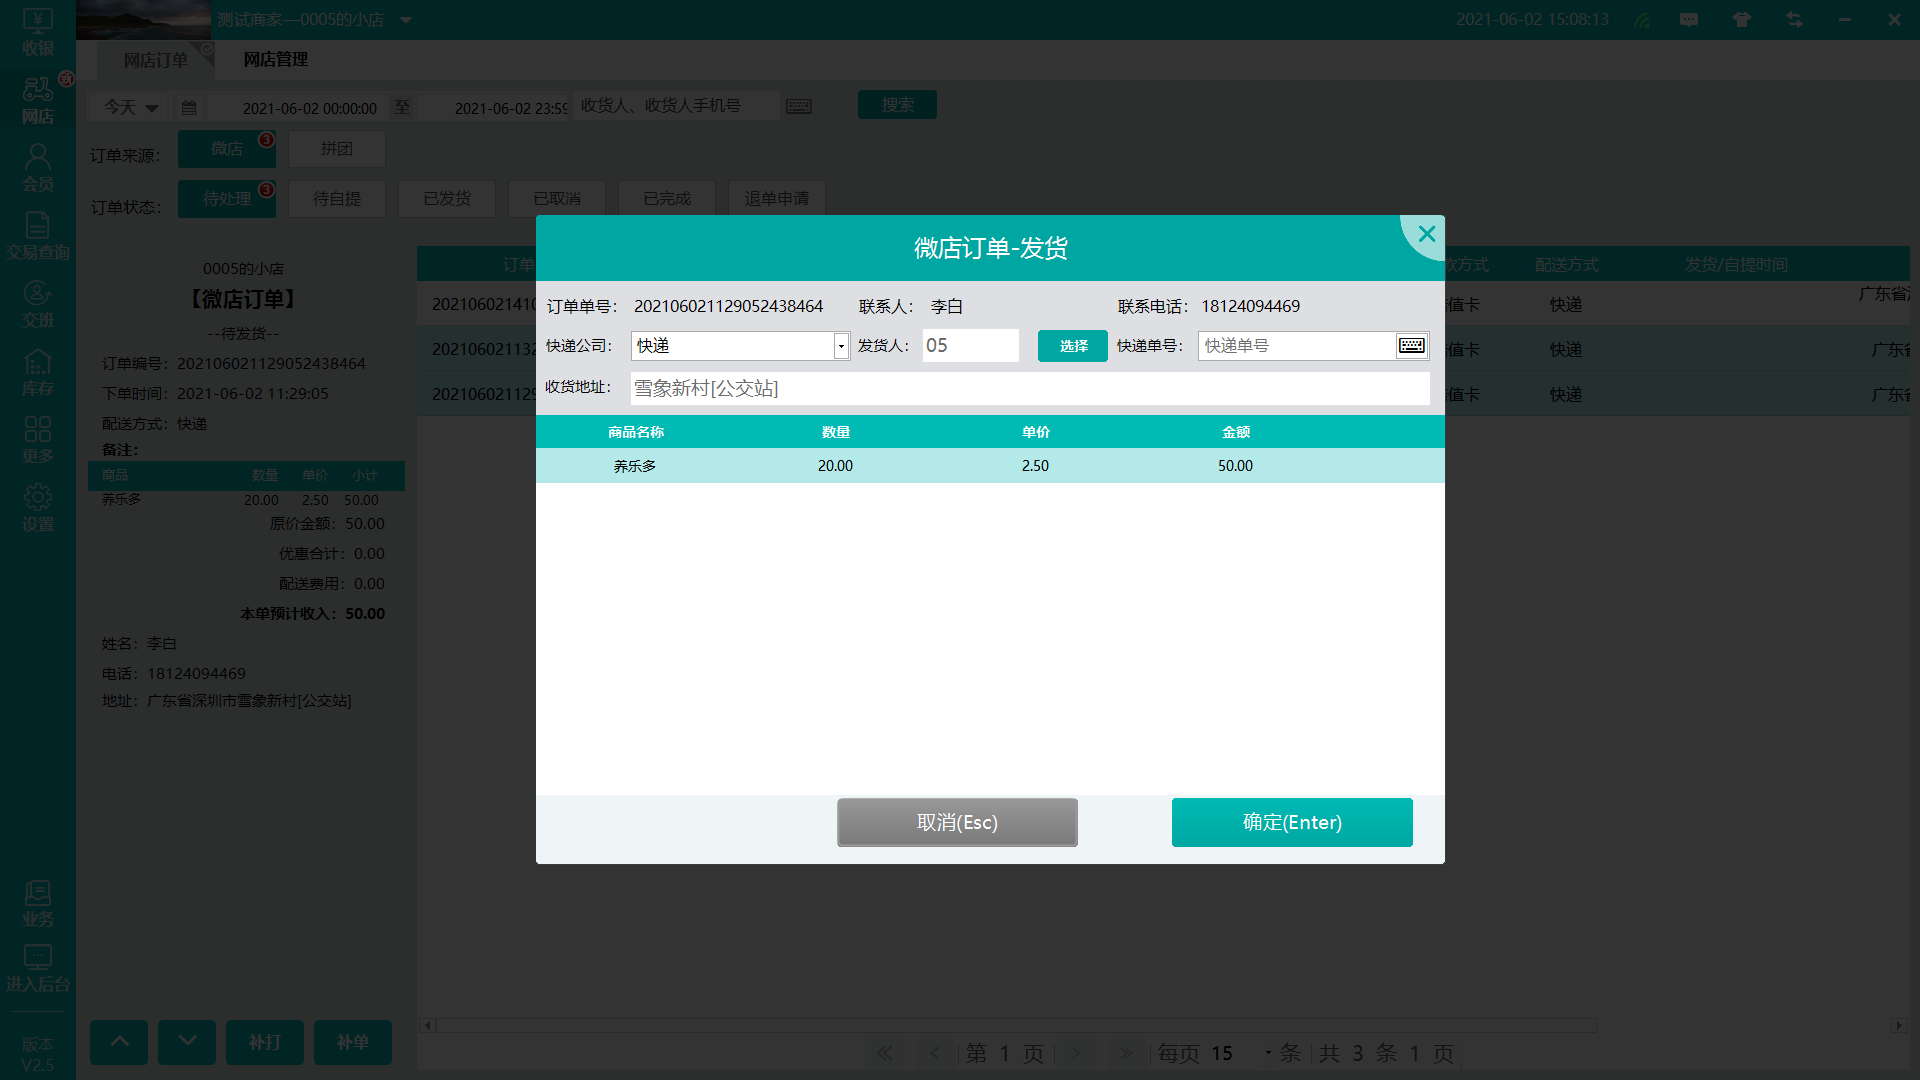Select 拼团 order source
Screen dimensions: 1920x1080
pos(337,149)
